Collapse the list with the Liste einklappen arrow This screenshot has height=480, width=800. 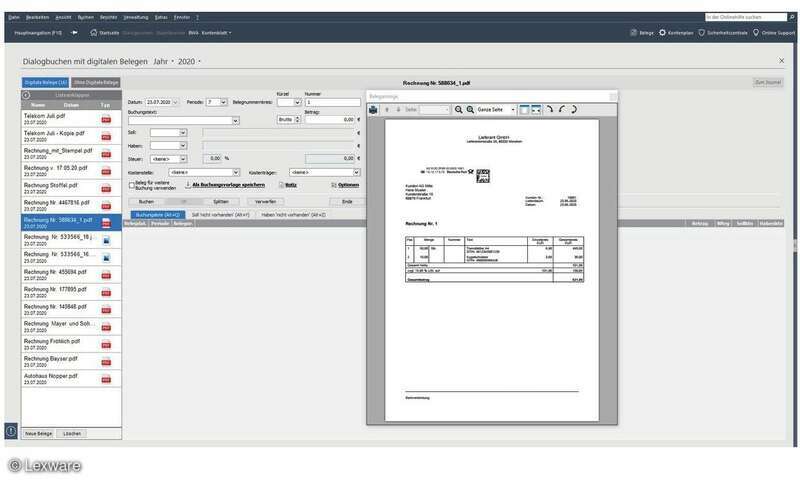pos(27,94)
